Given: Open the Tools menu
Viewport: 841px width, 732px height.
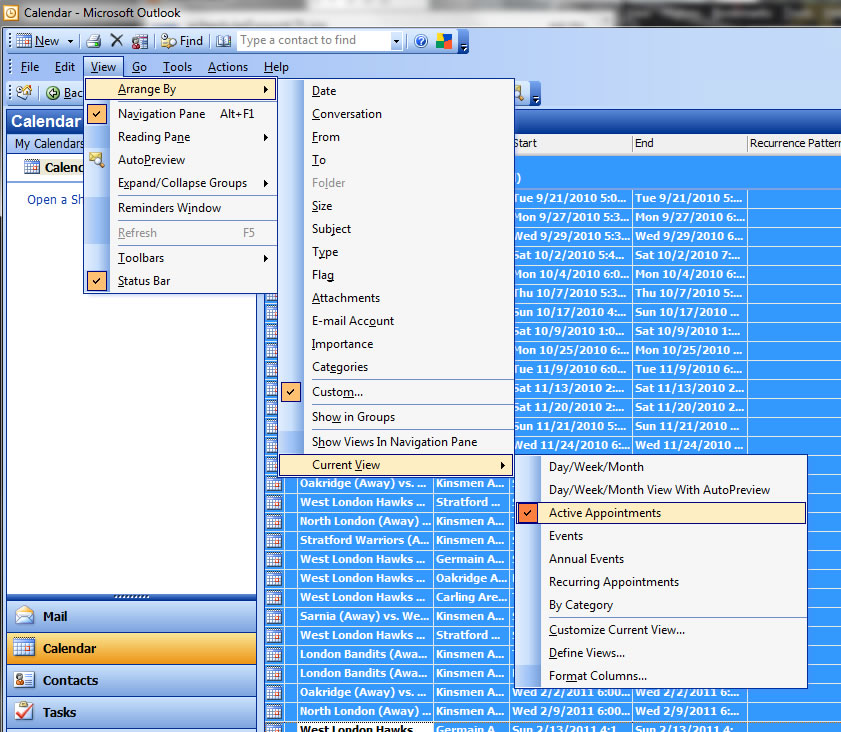Looking at the screenshot, I should point(178,67).
